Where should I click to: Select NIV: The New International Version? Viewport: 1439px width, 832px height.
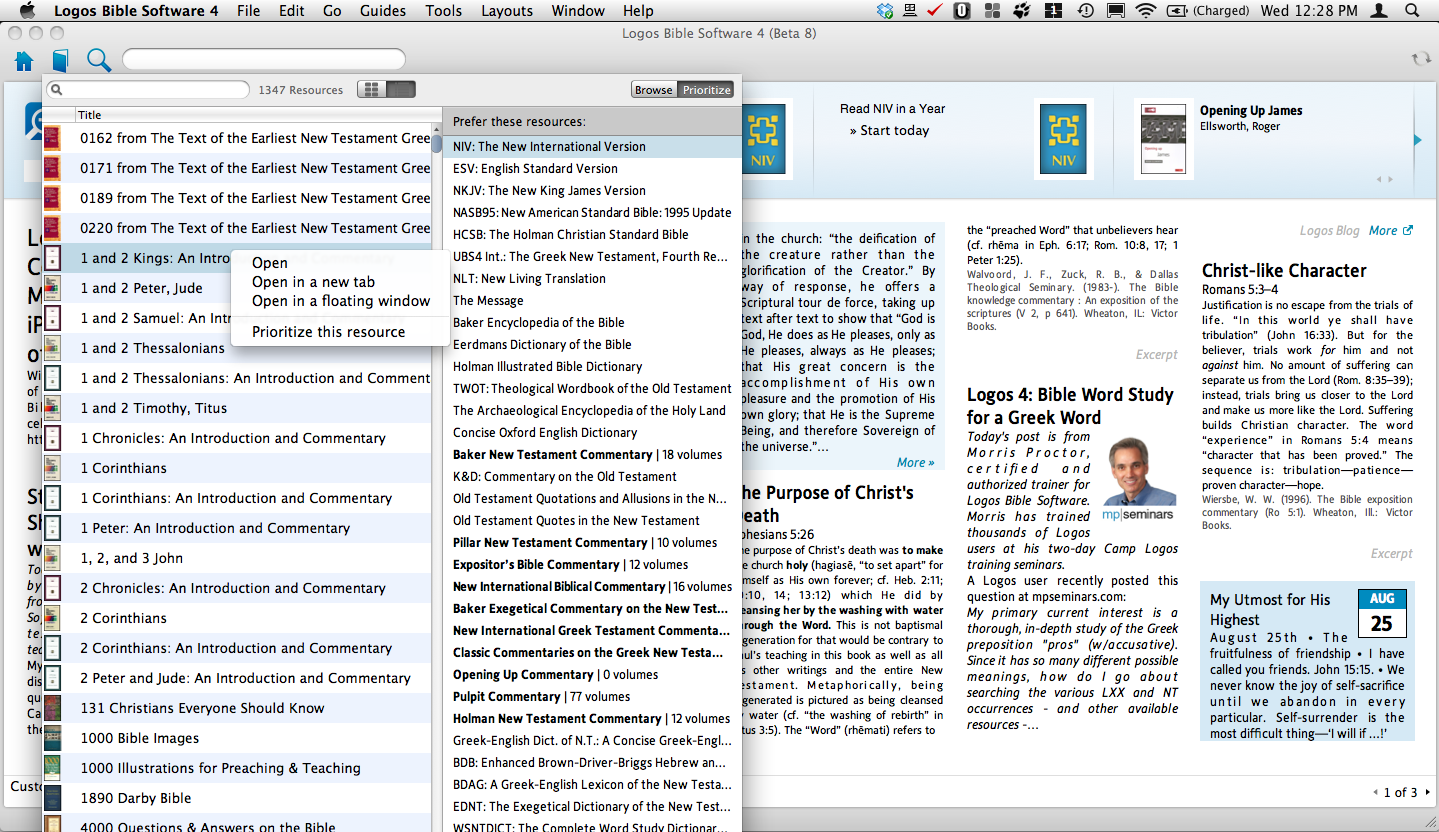pos(592,146)
